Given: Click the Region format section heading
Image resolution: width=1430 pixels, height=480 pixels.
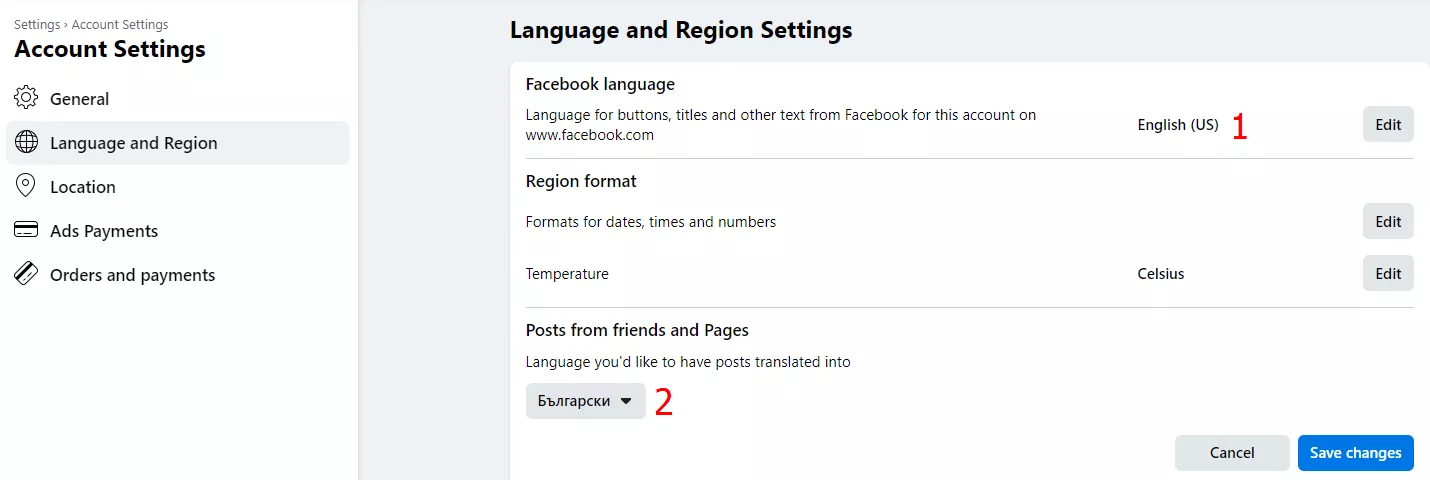Looking at the screenshot, I should pos(581,182).
